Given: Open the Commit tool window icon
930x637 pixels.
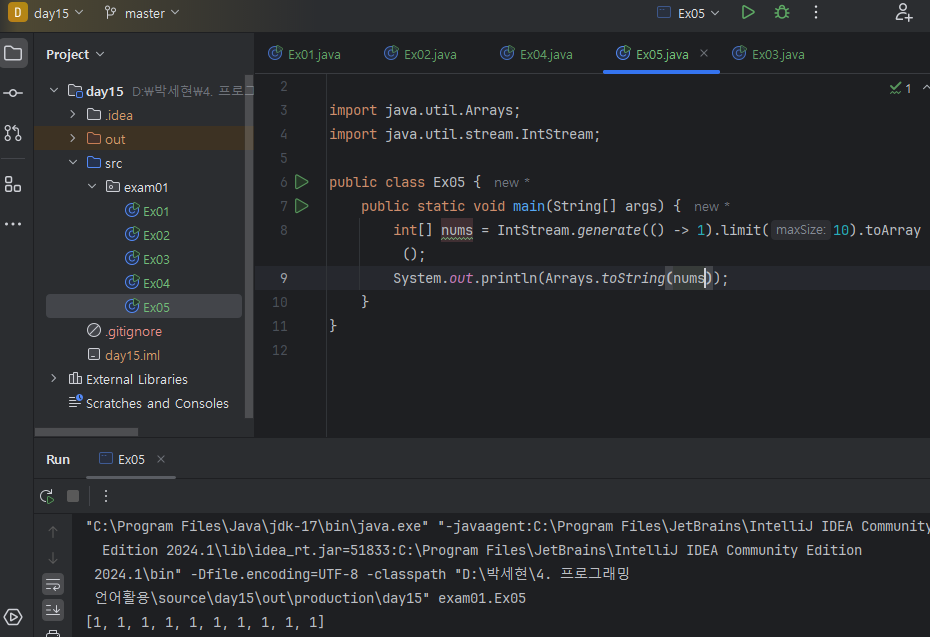Looking at the screenshot, I should tap(13, 93).
